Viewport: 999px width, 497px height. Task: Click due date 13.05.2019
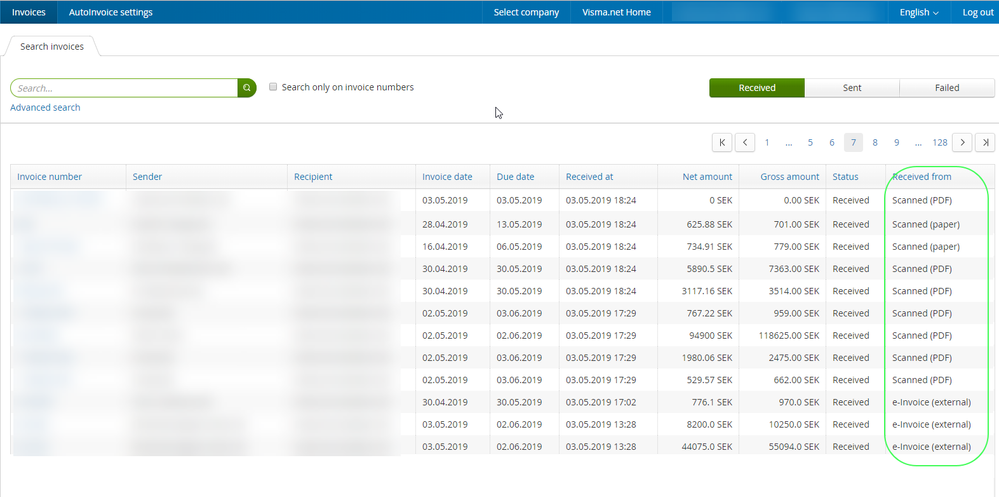[519, 224]
